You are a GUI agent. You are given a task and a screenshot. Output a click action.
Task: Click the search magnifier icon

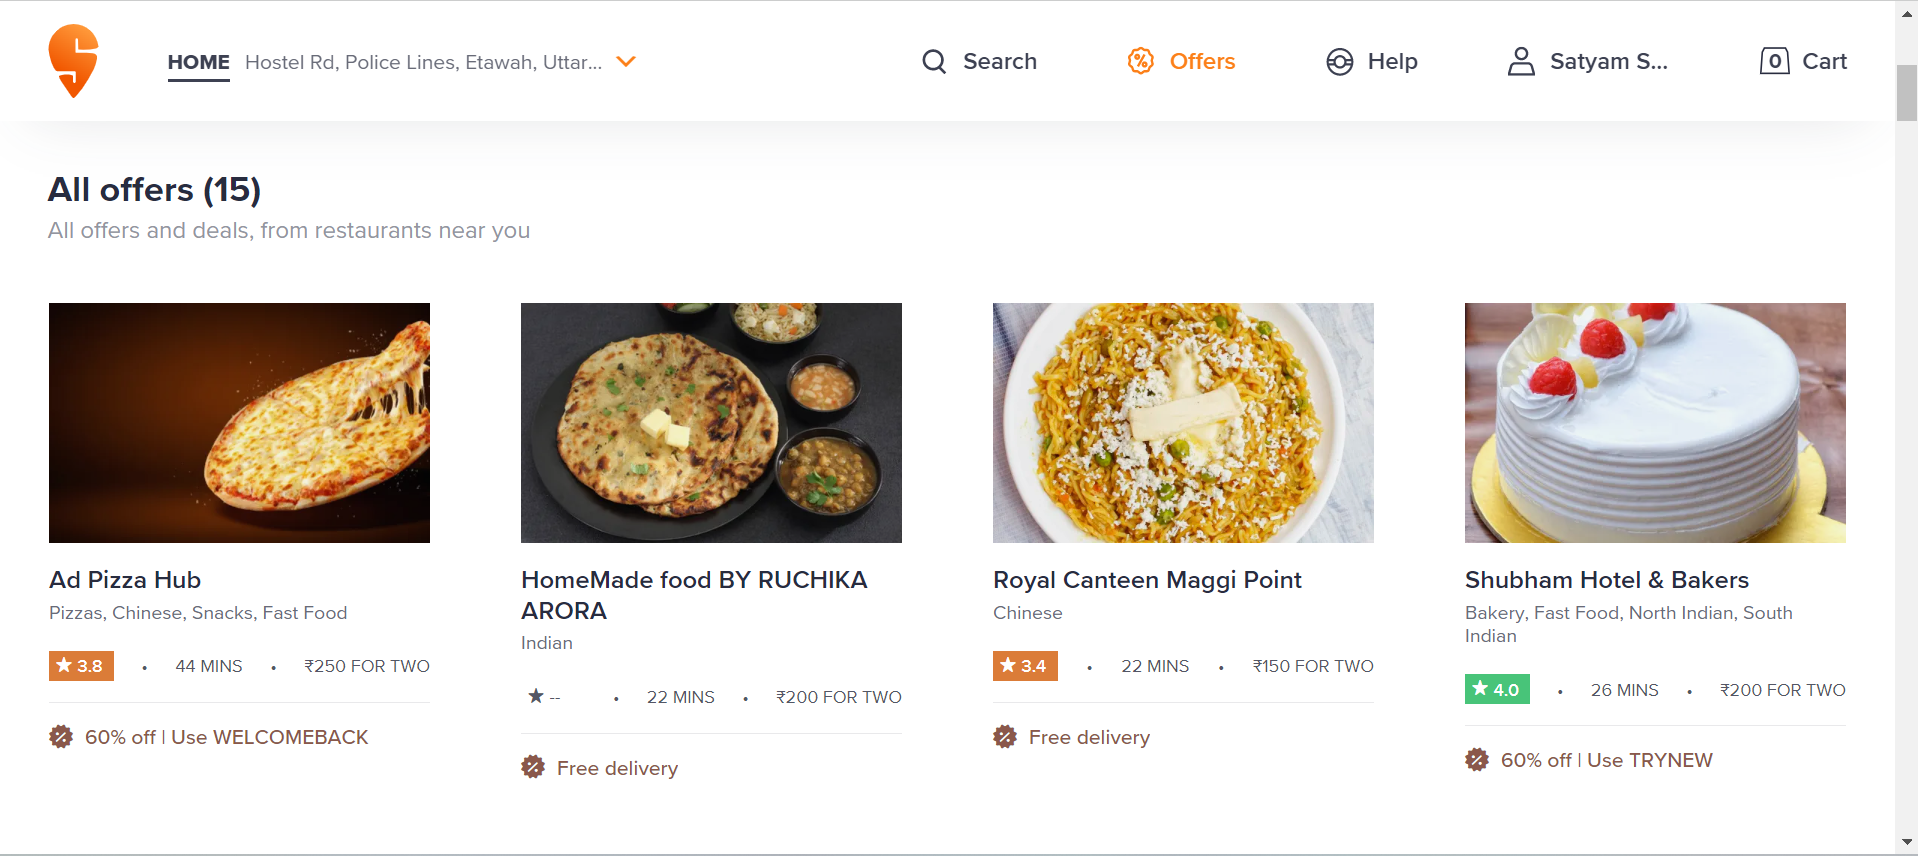[x=934, y=62]
